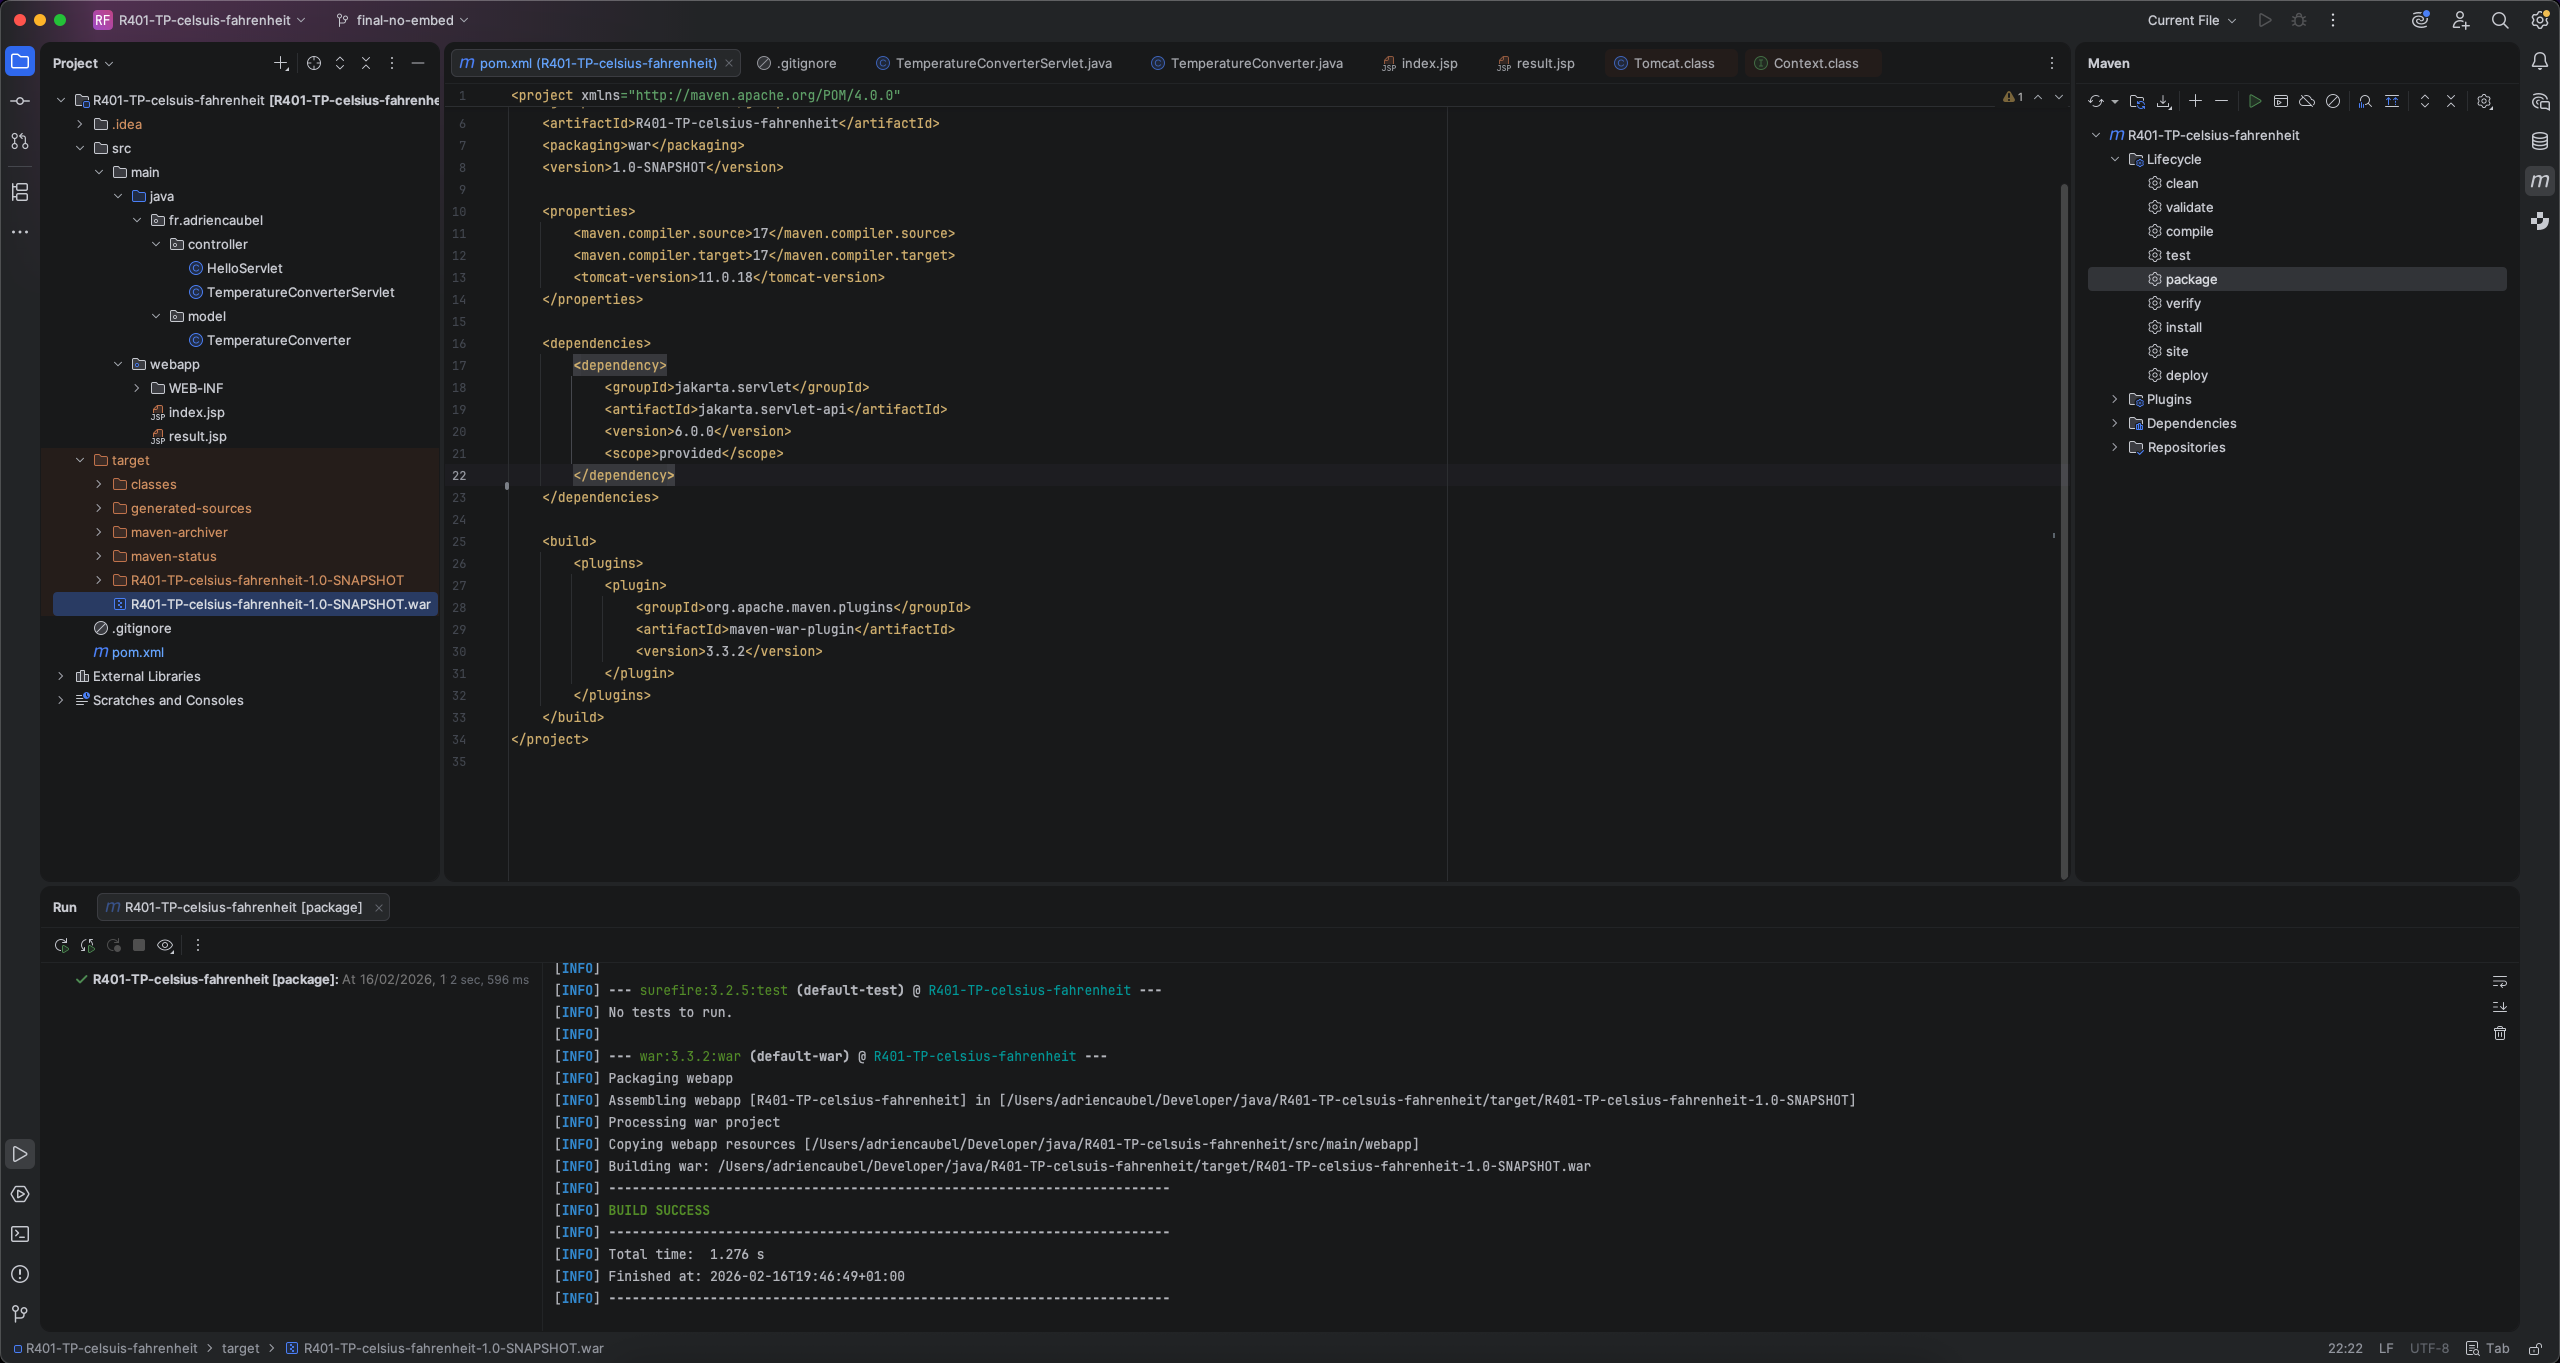The height and width of the screenshot is (1363, 2560).
Task: Clear the Run console output
Action: point(2499,1033)
